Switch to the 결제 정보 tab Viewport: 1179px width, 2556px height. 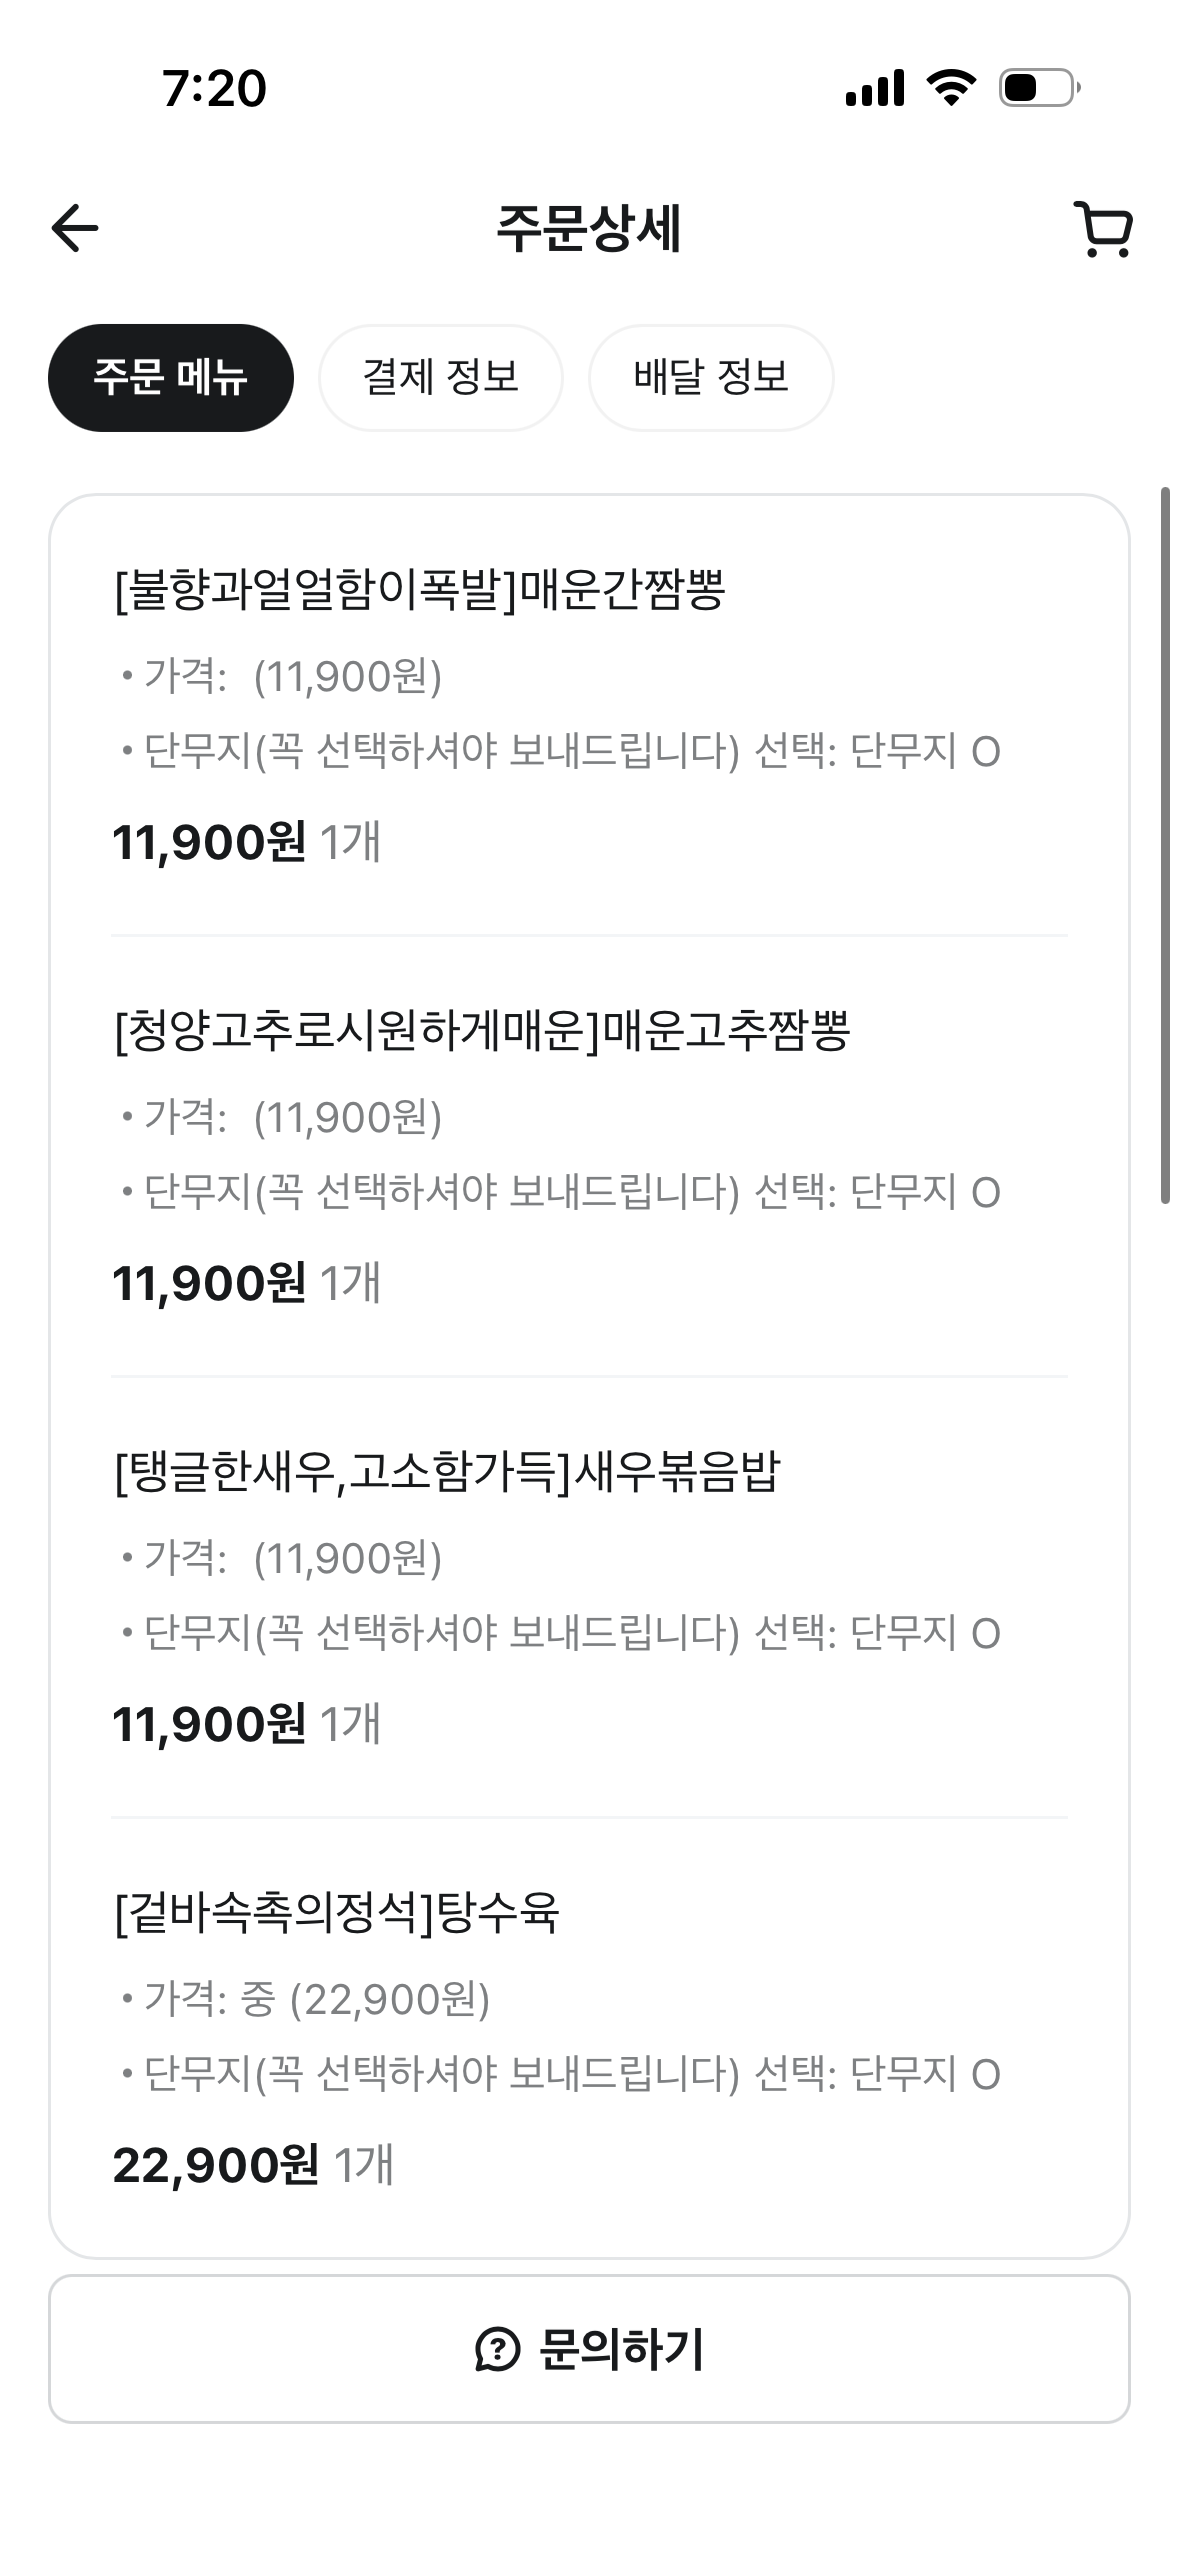441,378
